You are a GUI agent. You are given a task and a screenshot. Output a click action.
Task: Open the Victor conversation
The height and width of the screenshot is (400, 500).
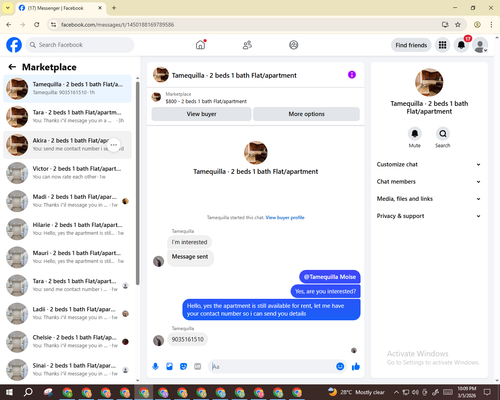coord(67,173)
